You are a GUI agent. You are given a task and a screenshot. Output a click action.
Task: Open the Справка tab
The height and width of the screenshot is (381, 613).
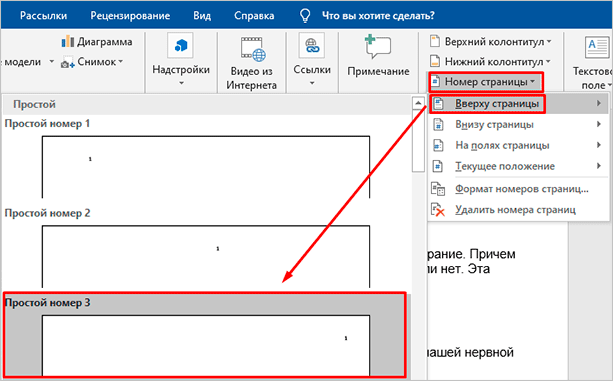tap(254, 16)
